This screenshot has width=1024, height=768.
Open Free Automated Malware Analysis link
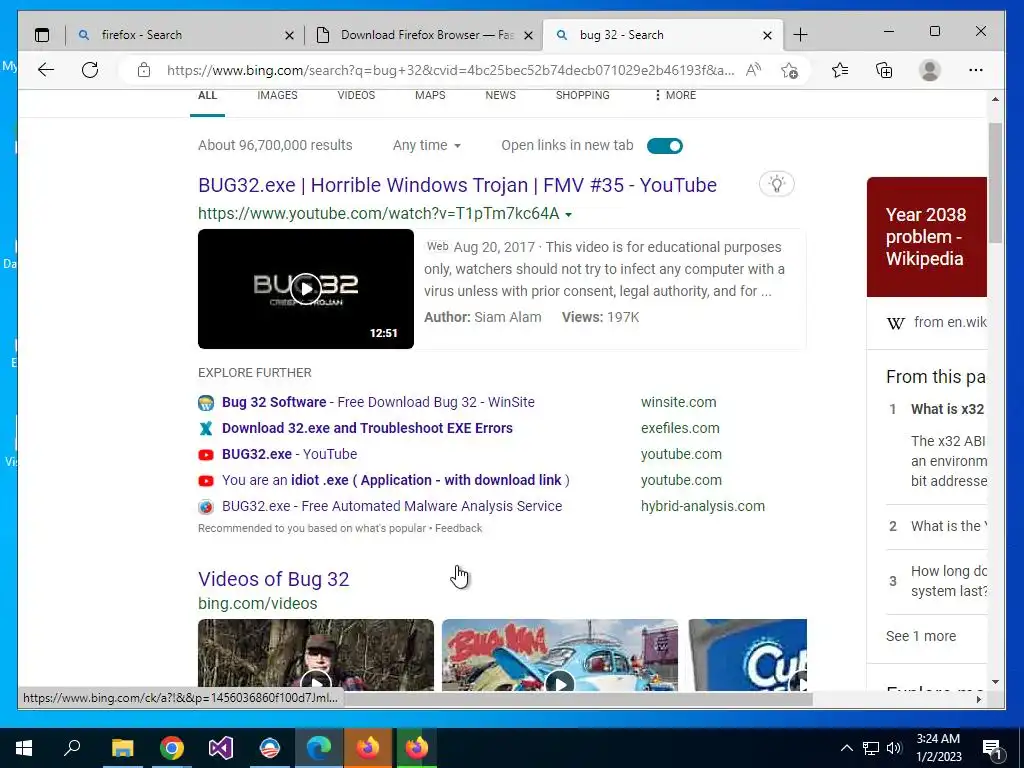click(392, 507)
